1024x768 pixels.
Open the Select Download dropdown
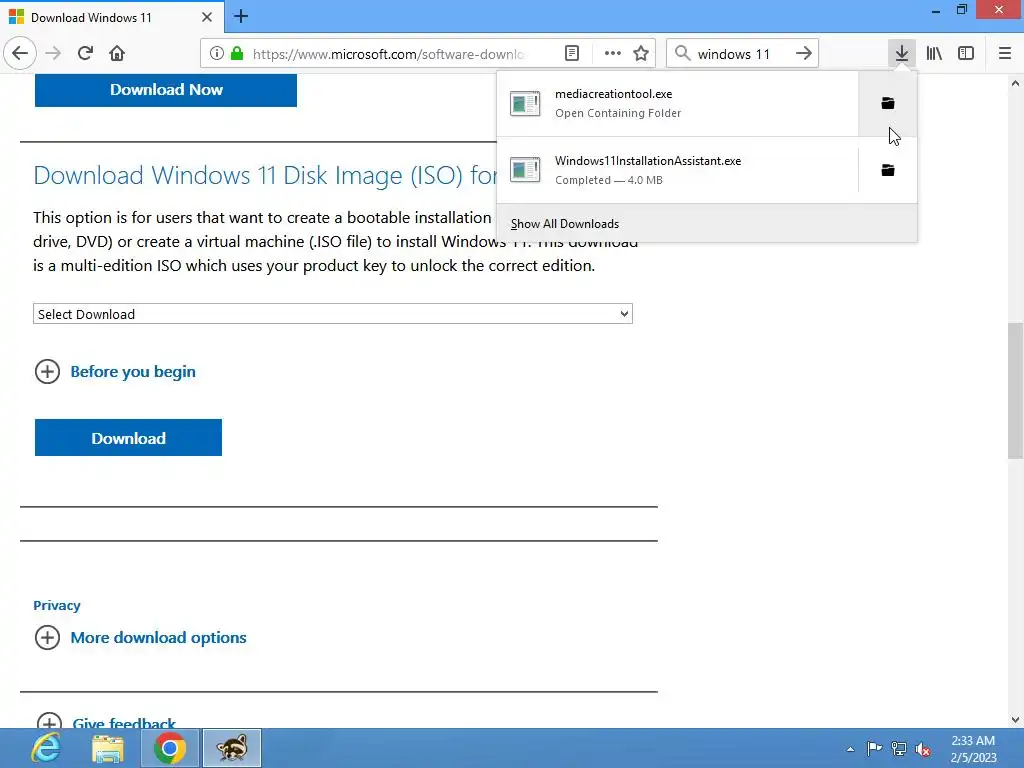(x=333, y=313)
